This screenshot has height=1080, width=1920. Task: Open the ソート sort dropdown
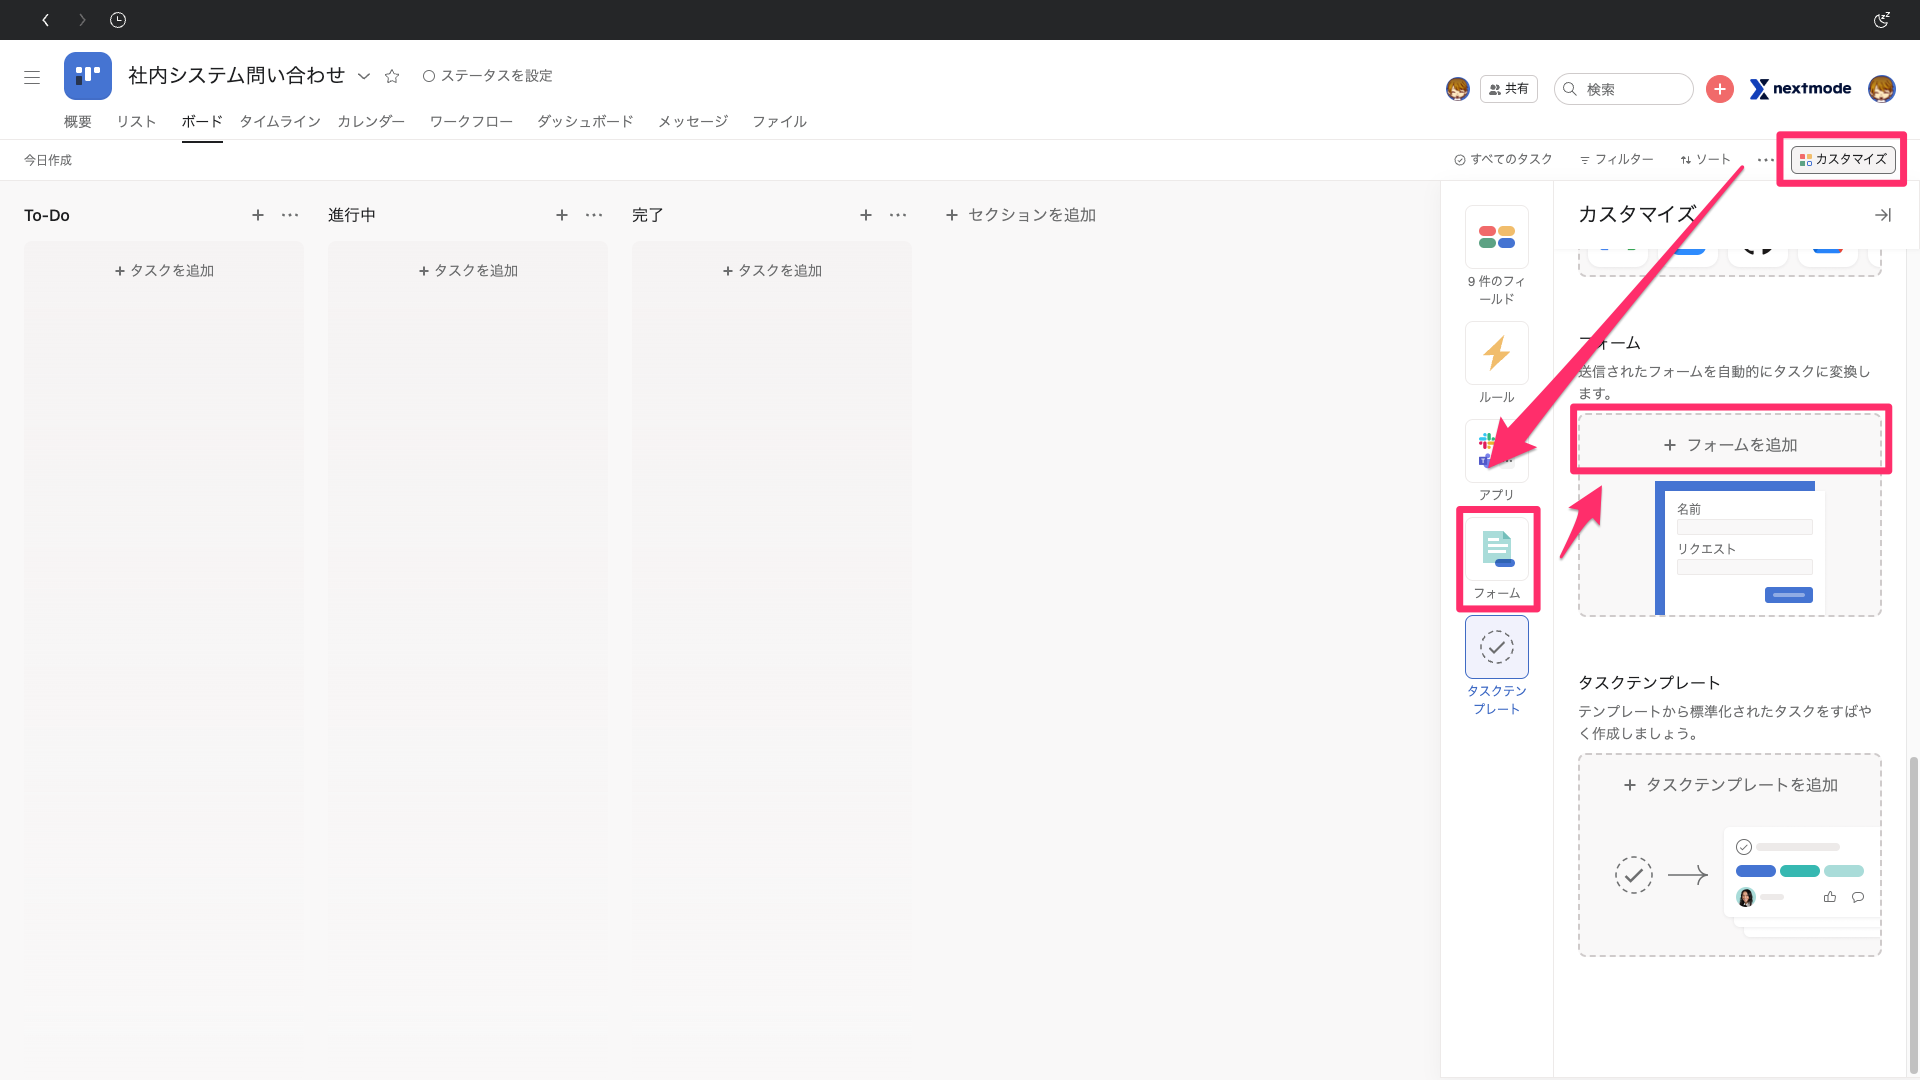point(1705,160)
